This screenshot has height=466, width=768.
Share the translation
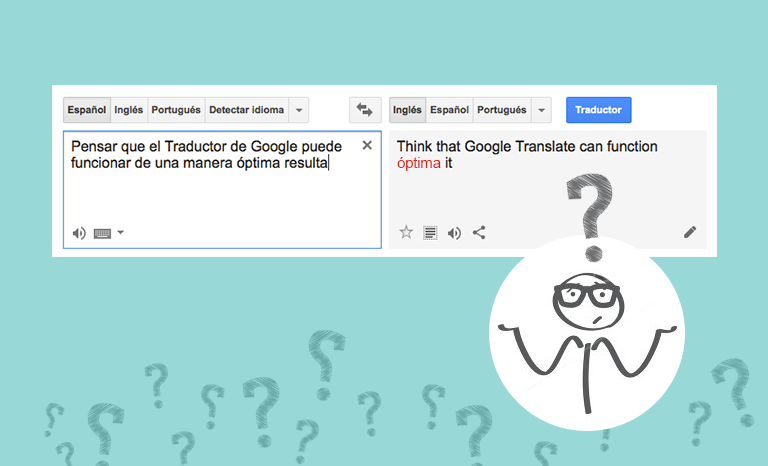(479, 232)
